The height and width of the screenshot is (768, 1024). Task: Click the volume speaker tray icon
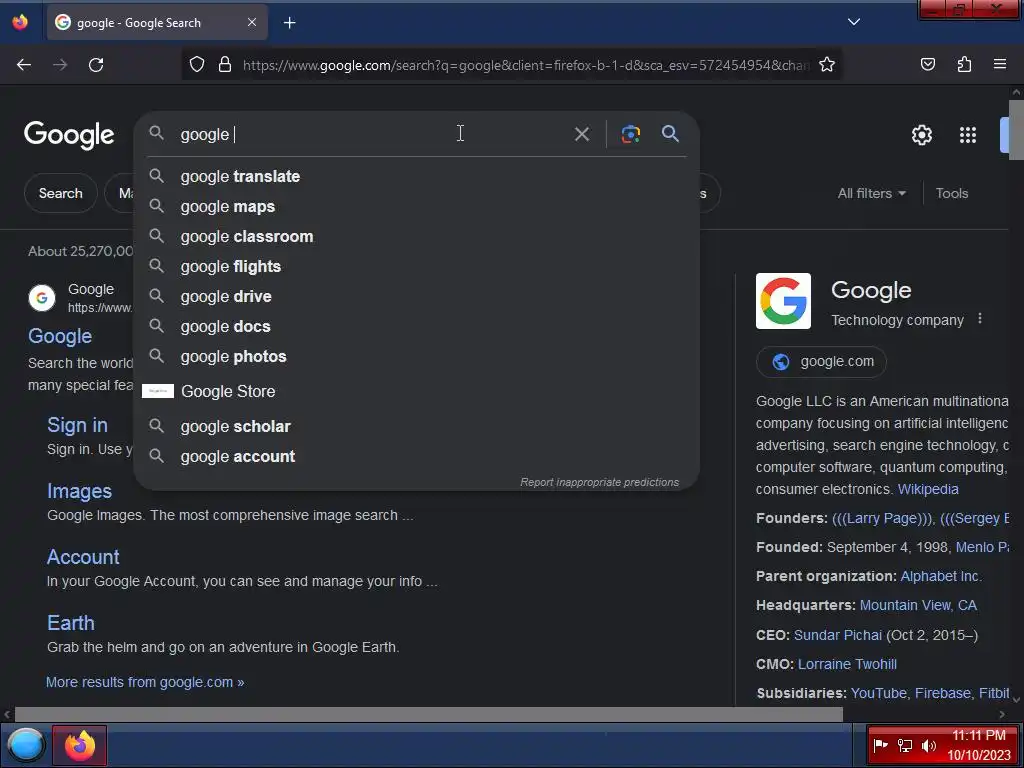coord(928,745)
